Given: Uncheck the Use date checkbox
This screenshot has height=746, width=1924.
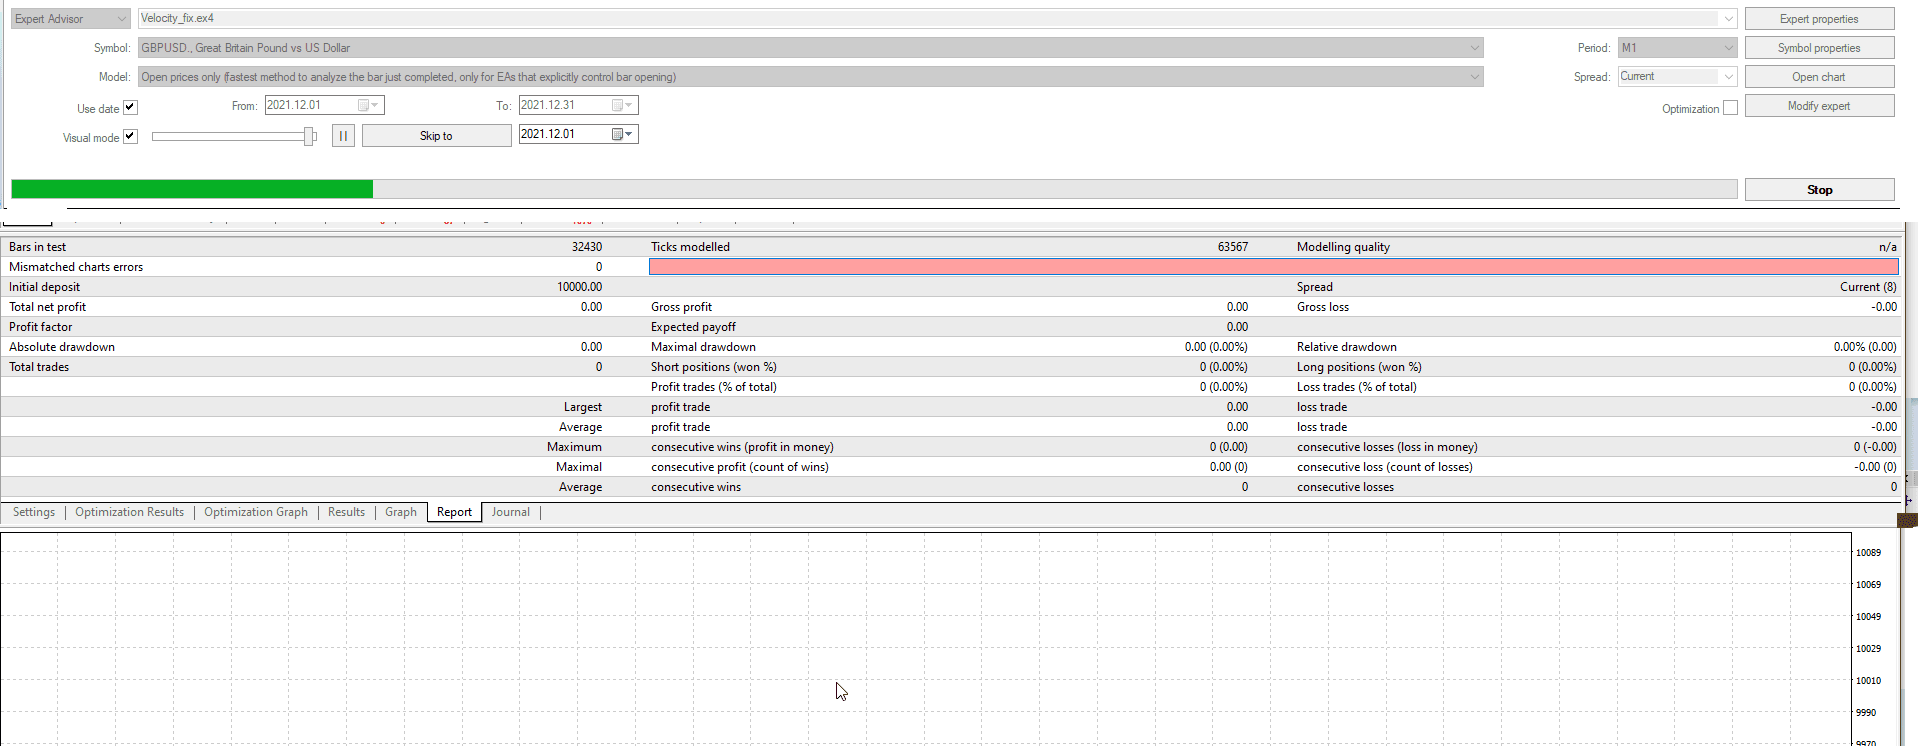Looking at the screenshot, I should click(130, 108).
